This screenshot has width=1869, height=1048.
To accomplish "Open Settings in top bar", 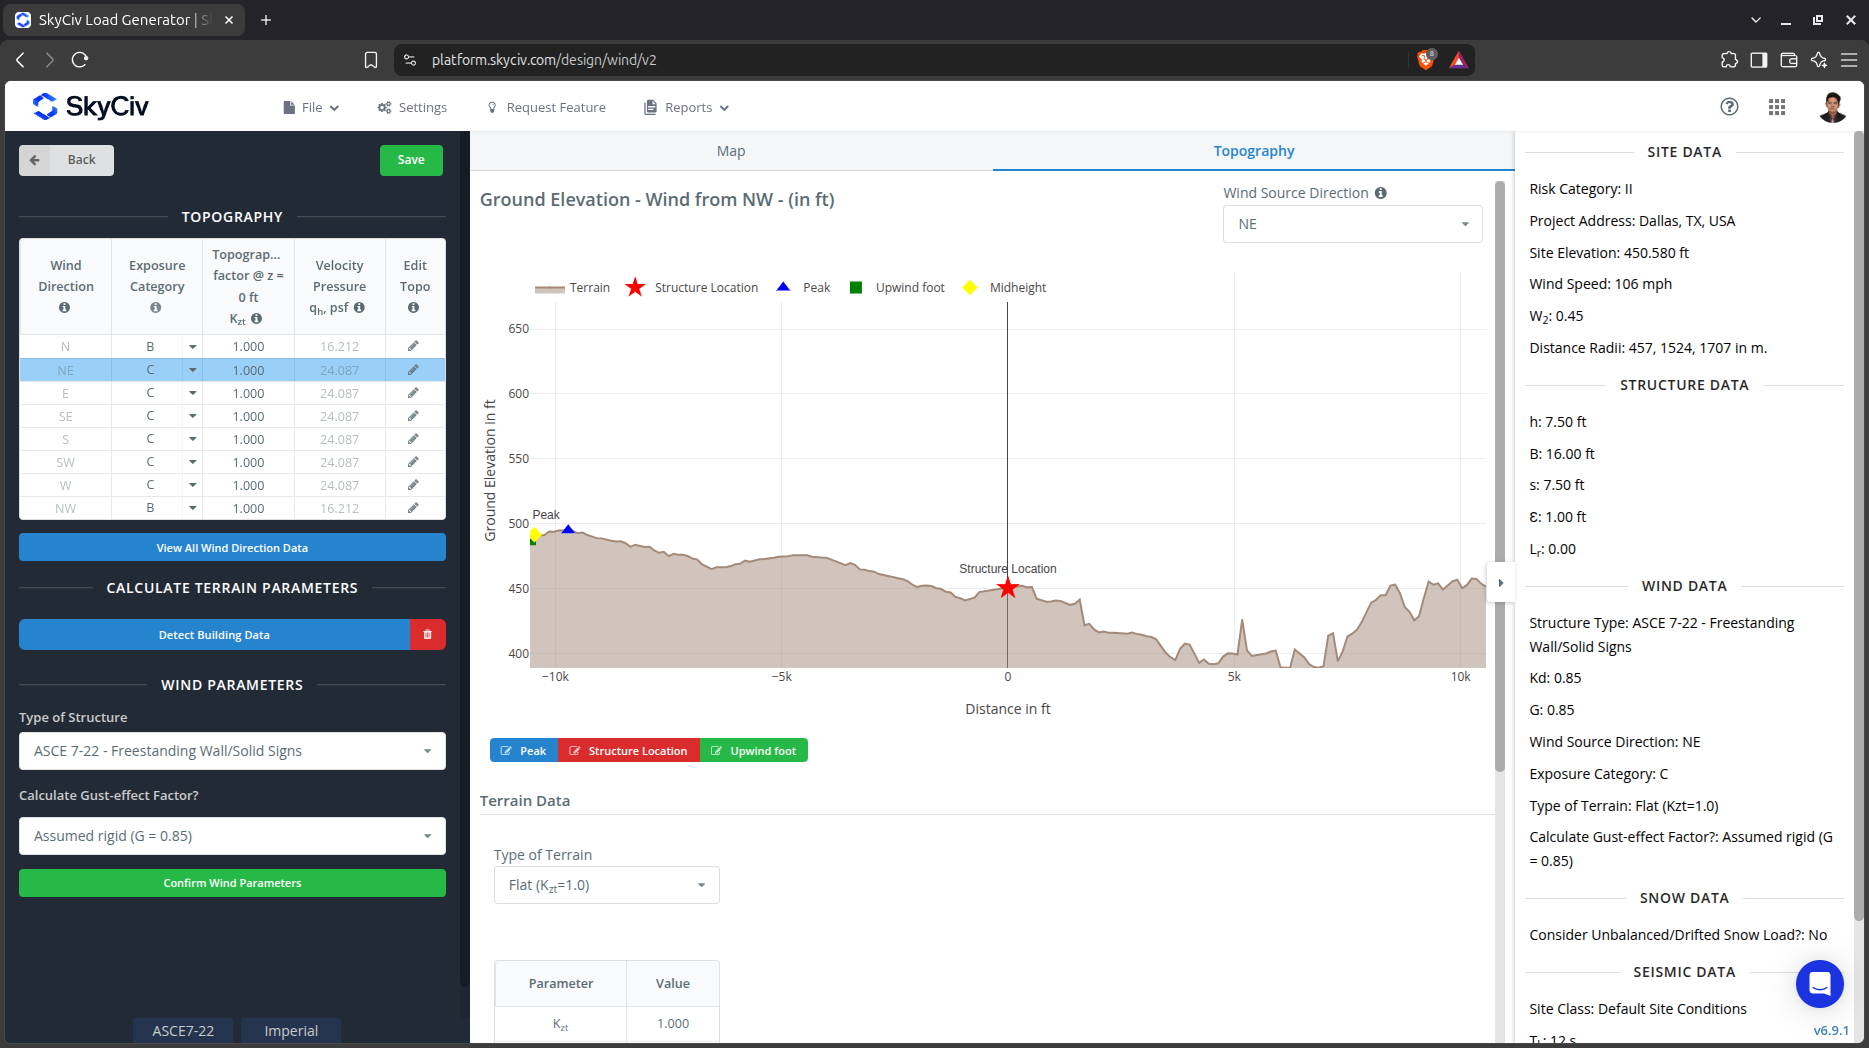I will (x=412, y=108).
